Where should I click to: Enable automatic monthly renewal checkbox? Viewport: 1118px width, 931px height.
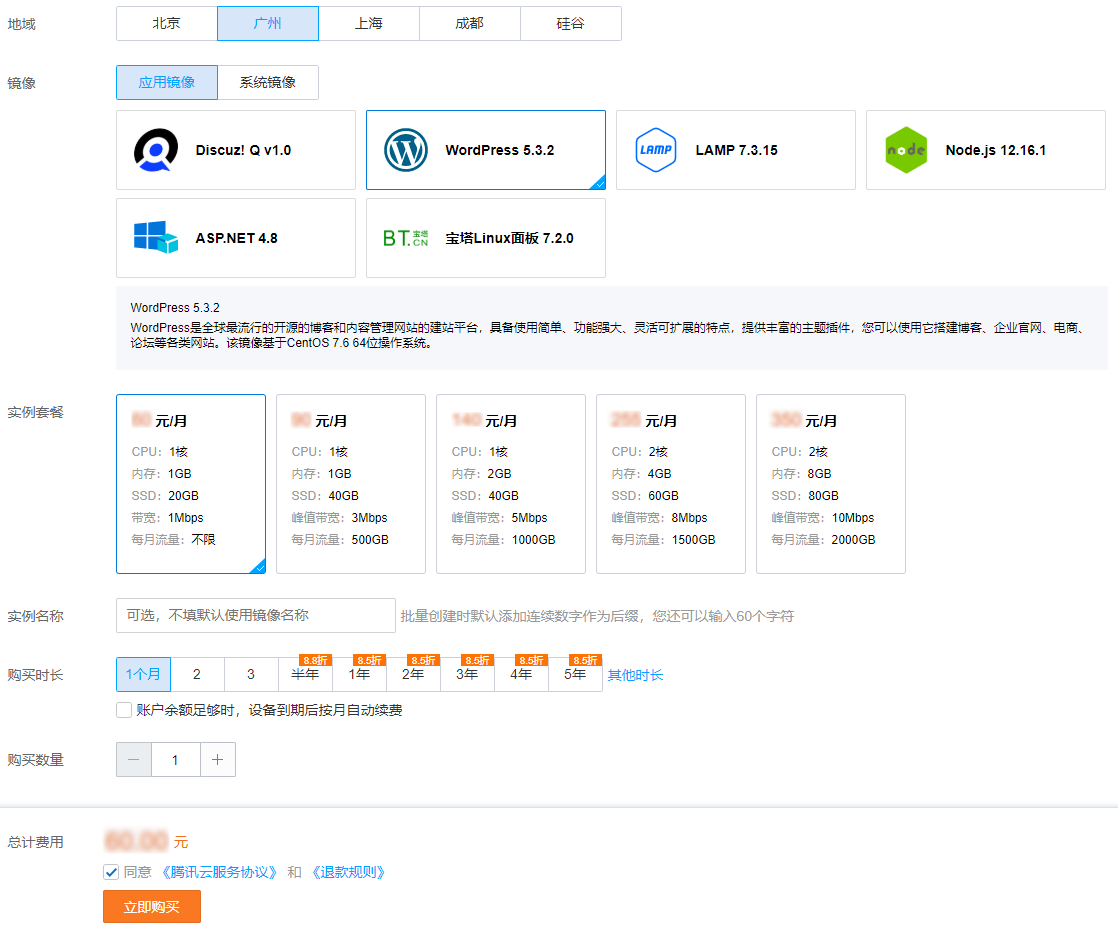tap(123, 710)
